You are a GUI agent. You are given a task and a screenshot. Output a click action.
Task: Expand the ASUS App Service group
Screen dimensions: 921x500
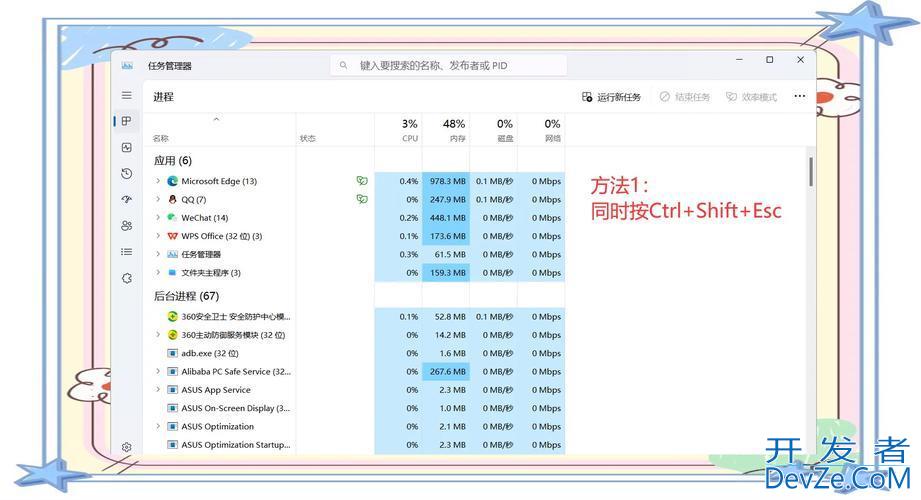pyautogui.click(x=157, y=390)
